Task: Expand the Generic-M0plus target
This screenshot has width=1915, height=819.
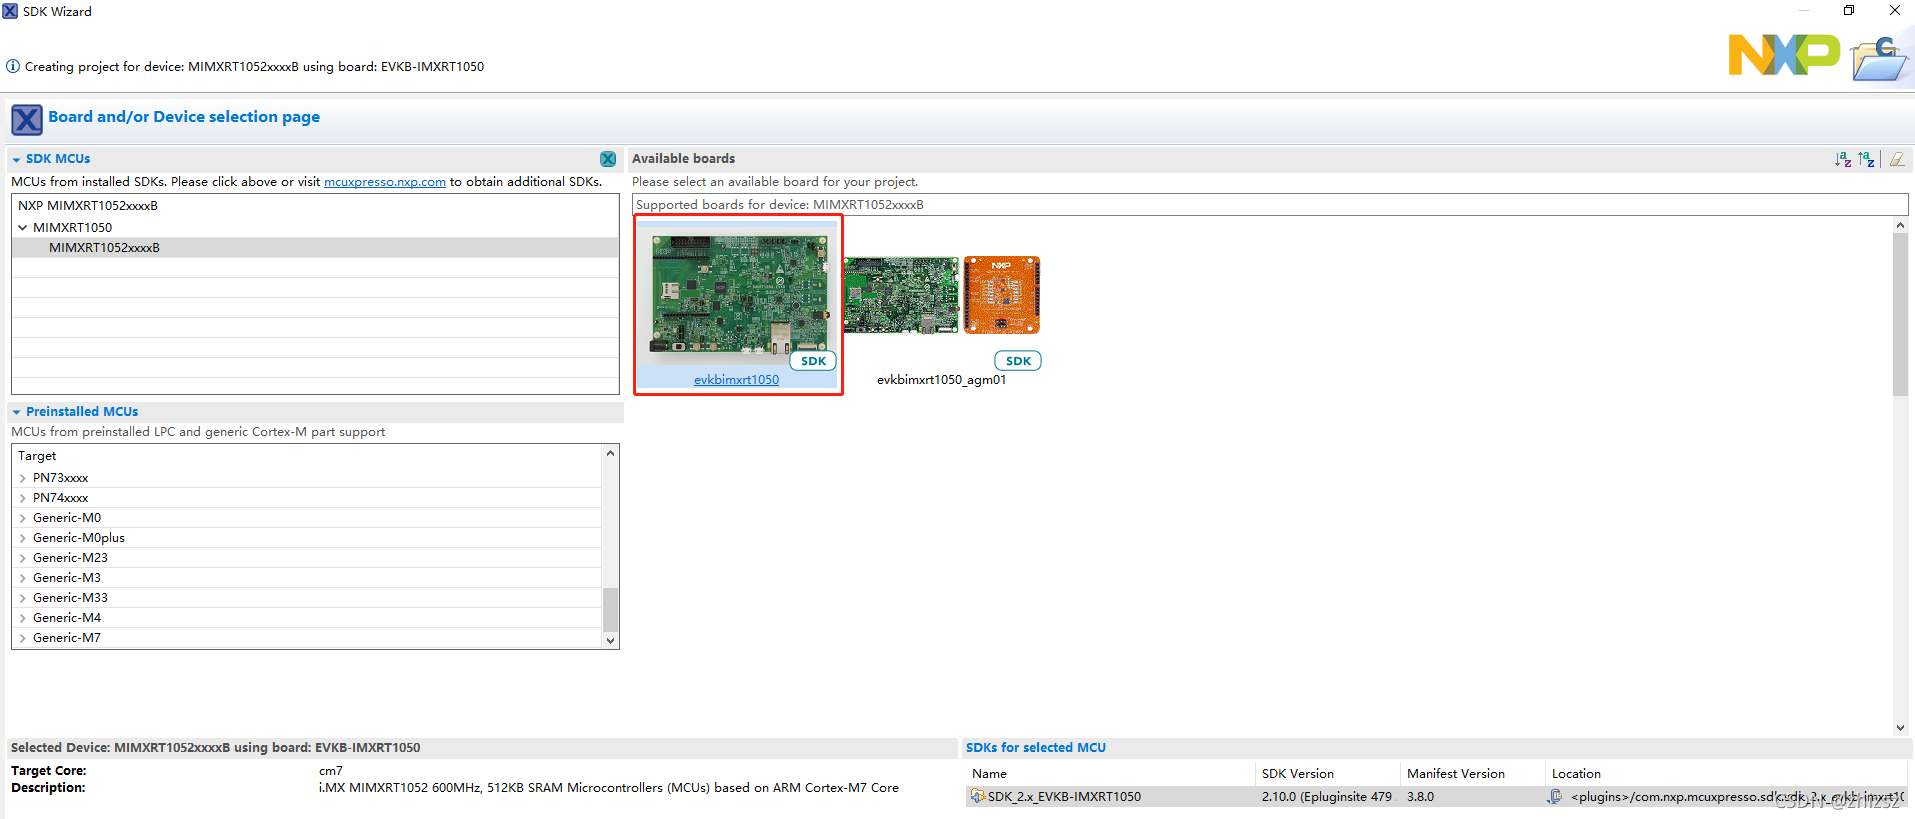Action: click(23, 538)
